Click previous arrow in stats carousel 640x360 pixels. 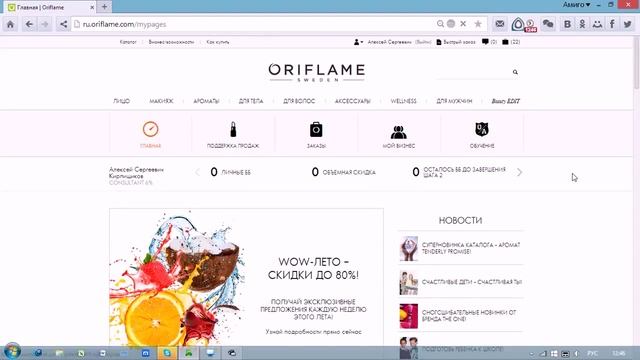click(198, 172)
